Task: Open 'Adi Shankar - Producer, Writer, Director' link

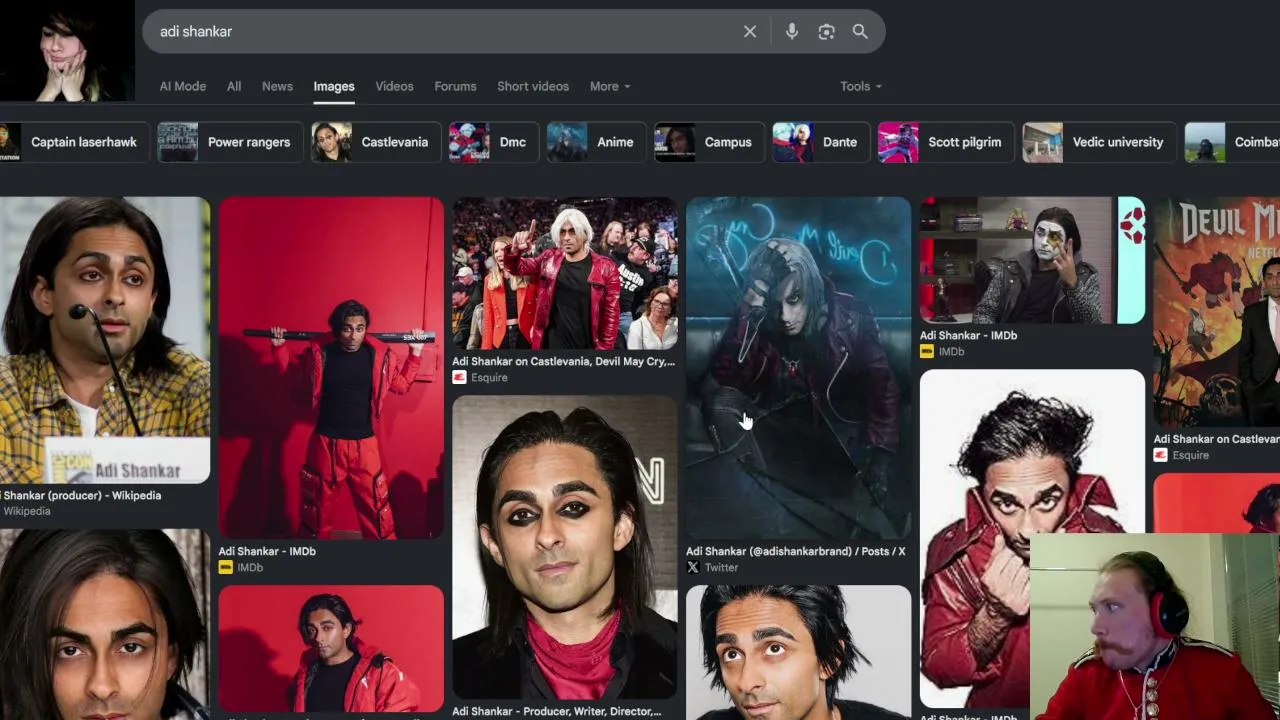Action: point(556,711)
